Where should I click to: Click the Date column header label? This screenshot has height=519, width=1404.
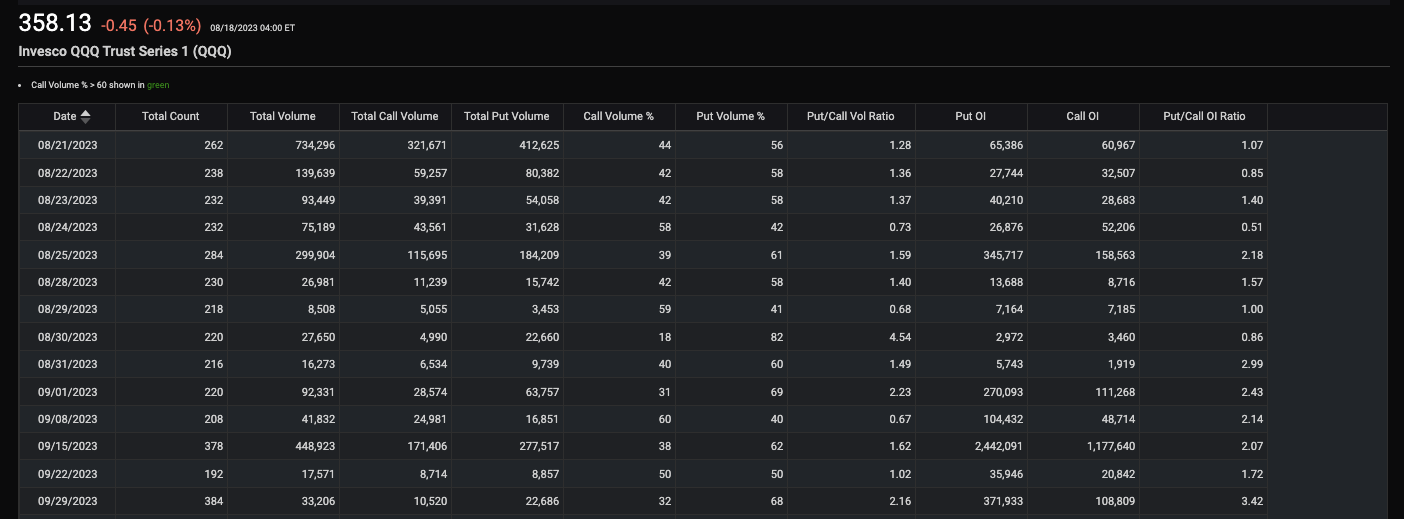tap(65, 116)
